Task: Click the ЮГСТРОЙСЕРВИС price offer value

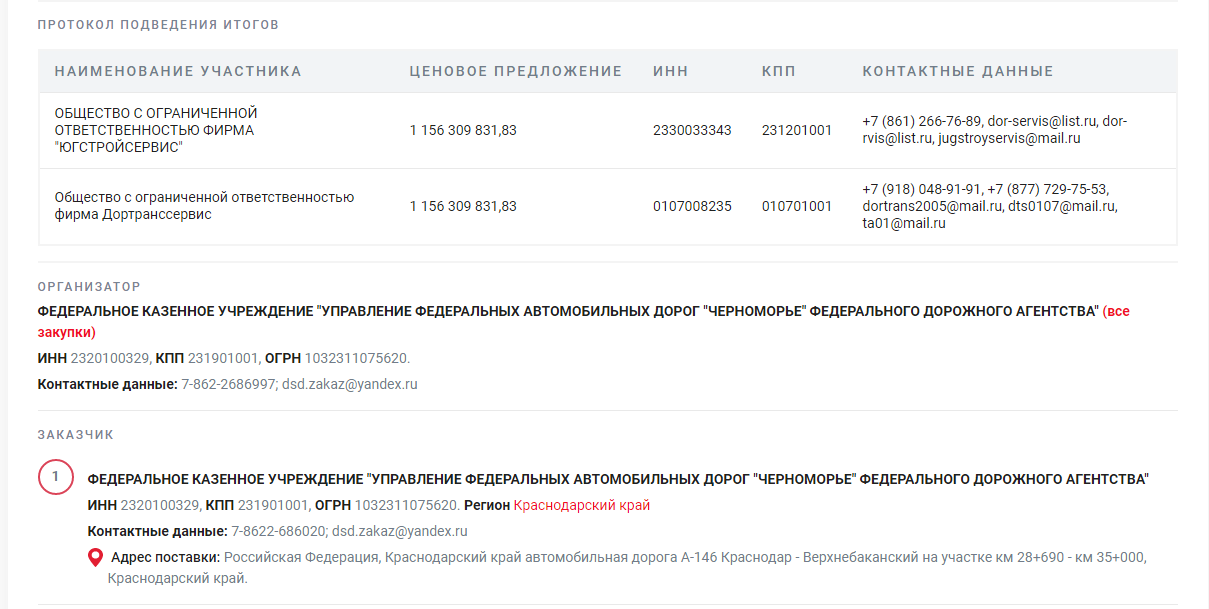Action: 463,130
